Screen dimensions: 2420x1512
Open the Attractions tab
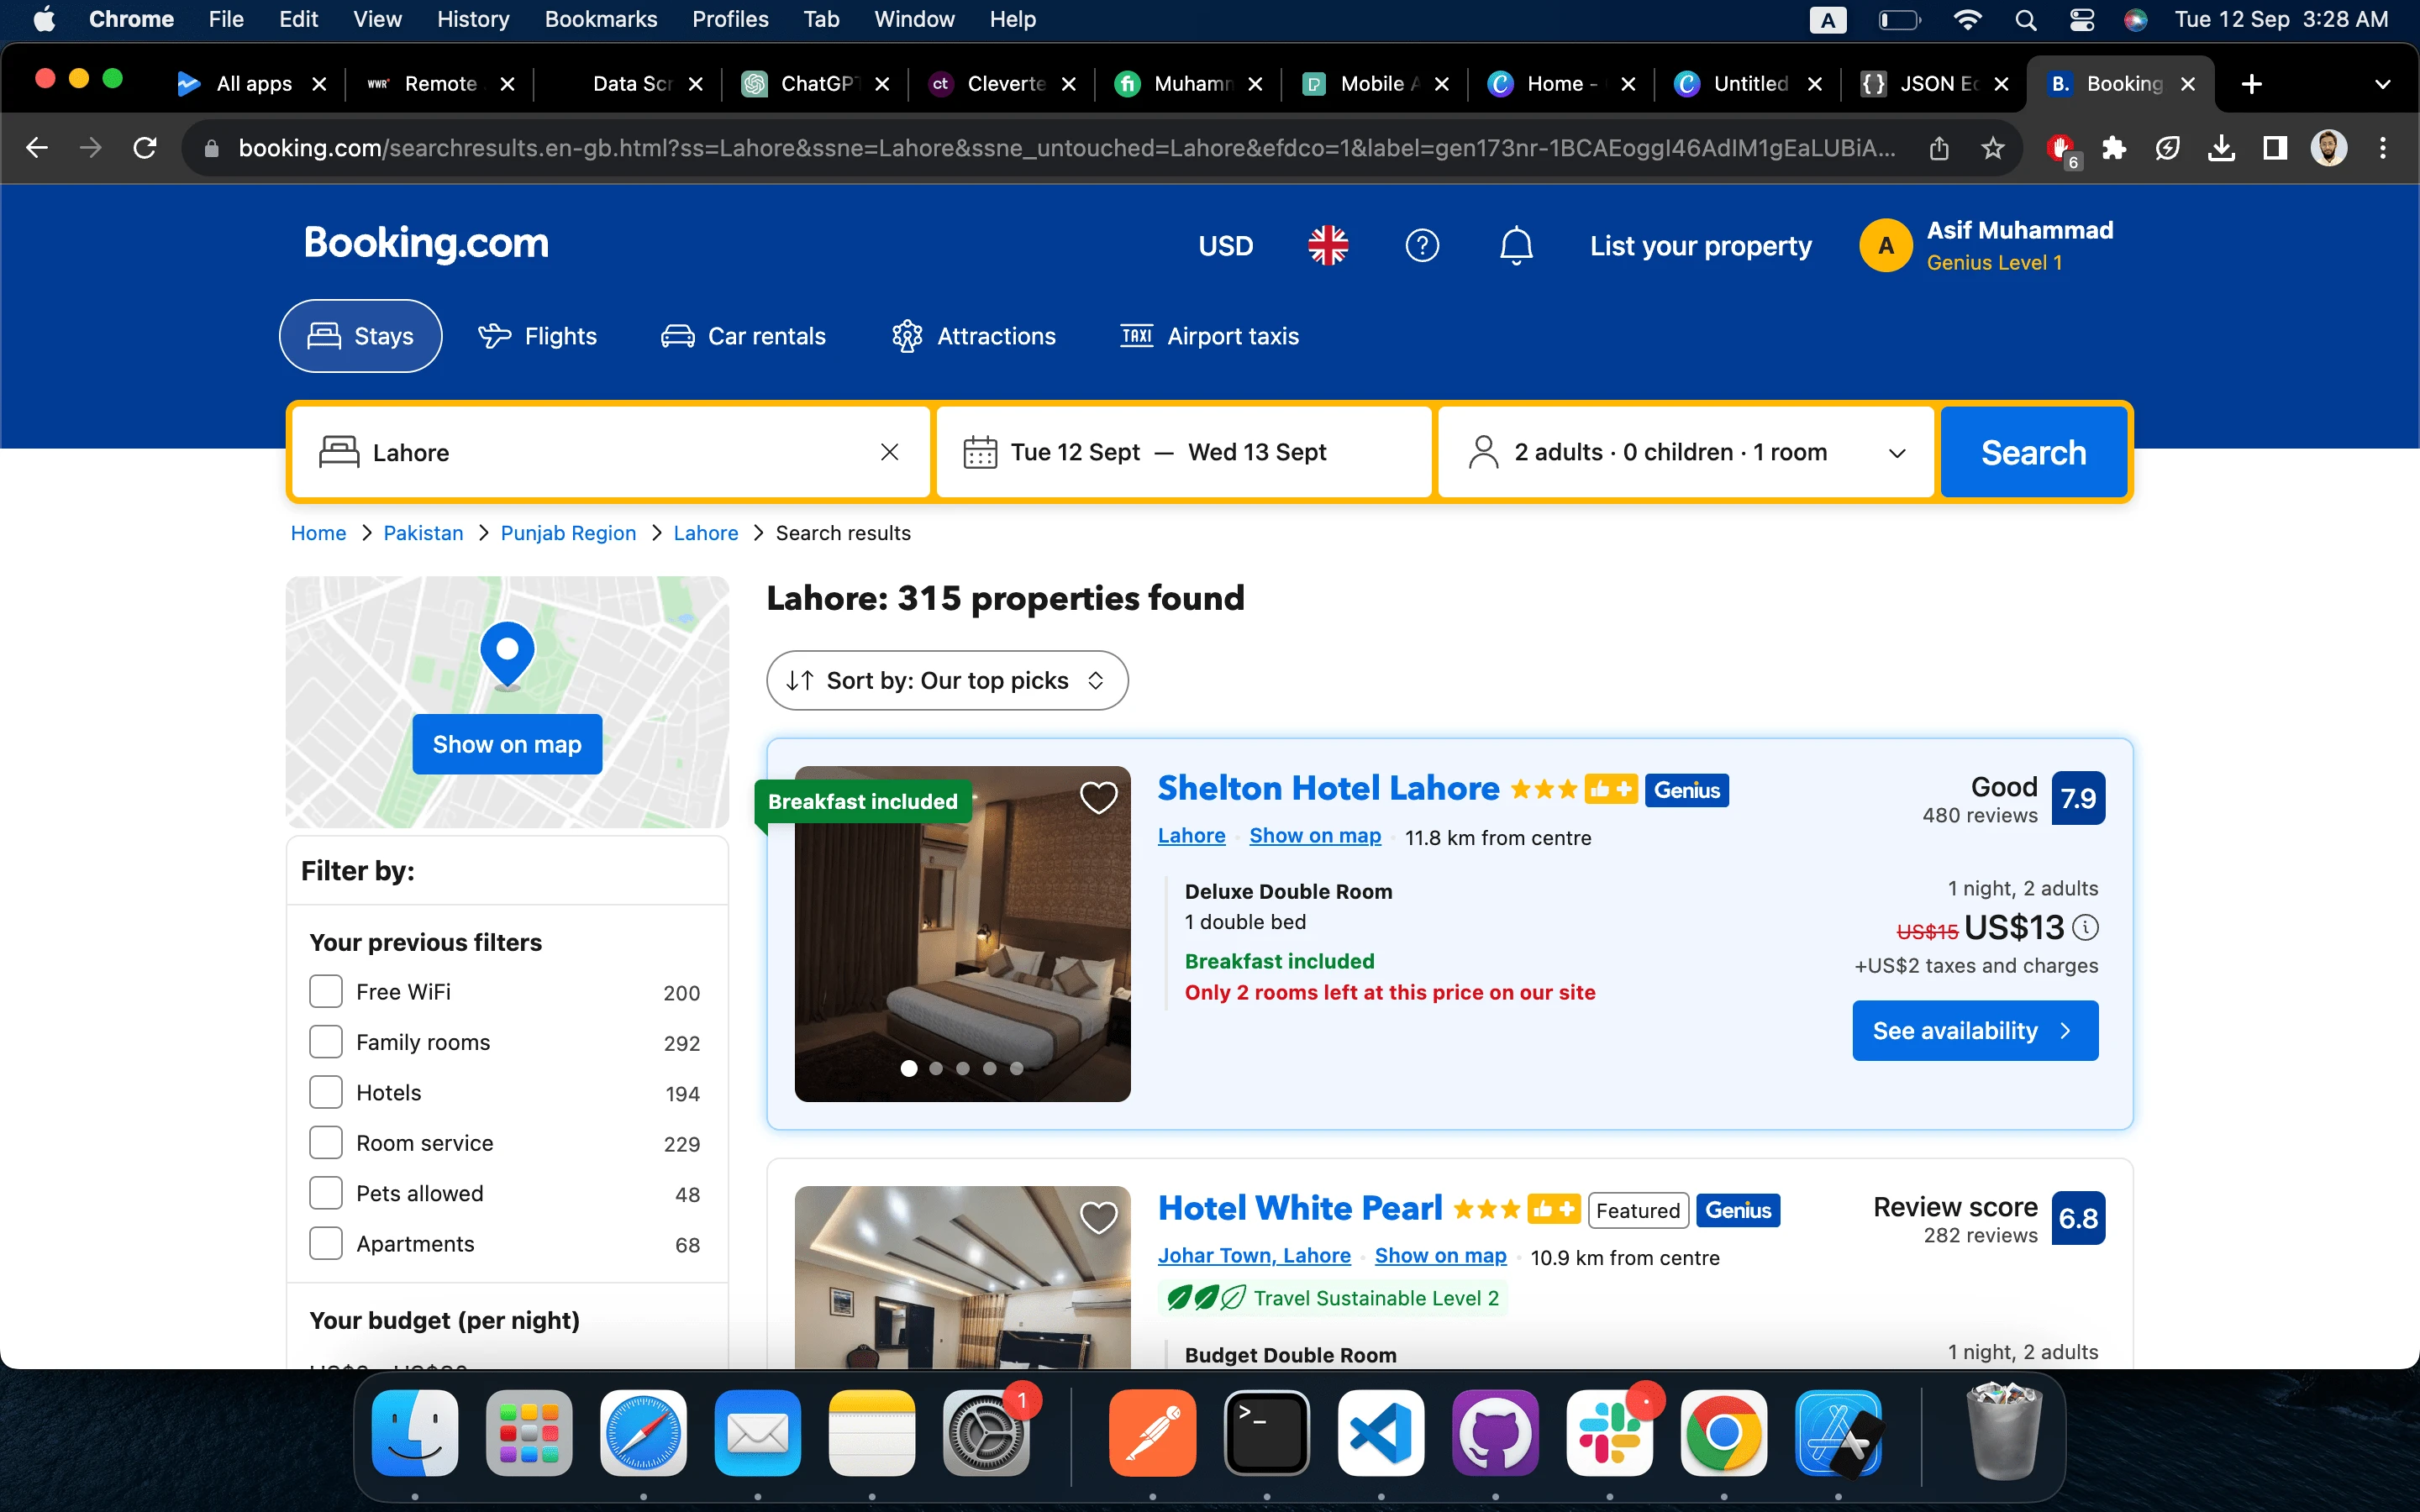(973, 336)
